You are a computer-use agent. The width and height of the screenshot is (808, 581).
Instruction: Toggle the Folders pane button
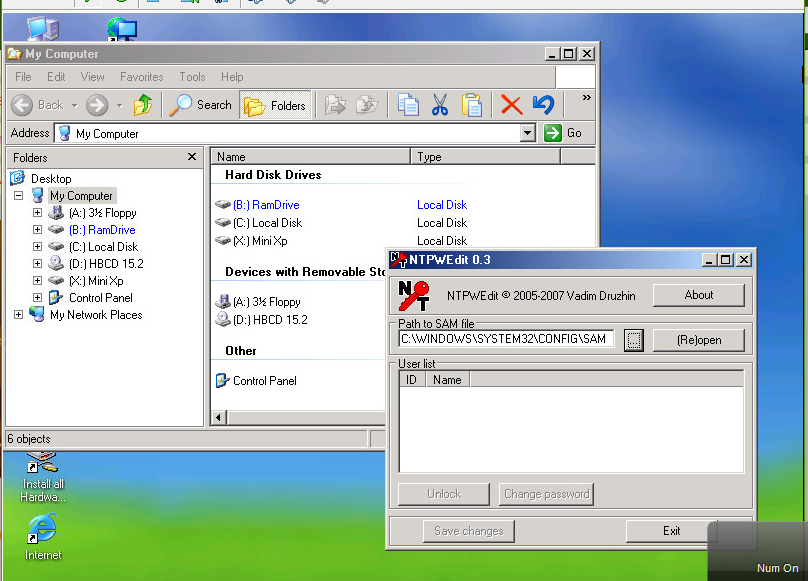(x=276, y=105)
